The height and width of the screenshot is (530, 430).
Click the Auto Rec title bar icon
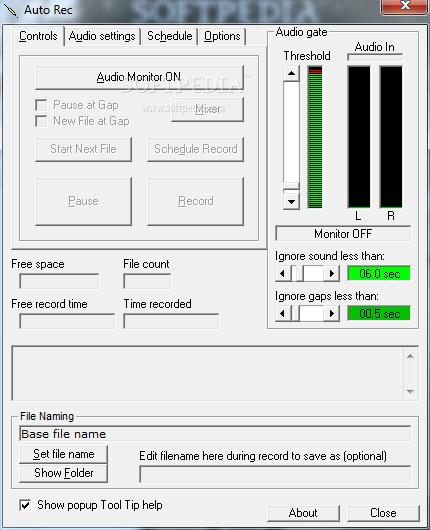tap(12, 10)
